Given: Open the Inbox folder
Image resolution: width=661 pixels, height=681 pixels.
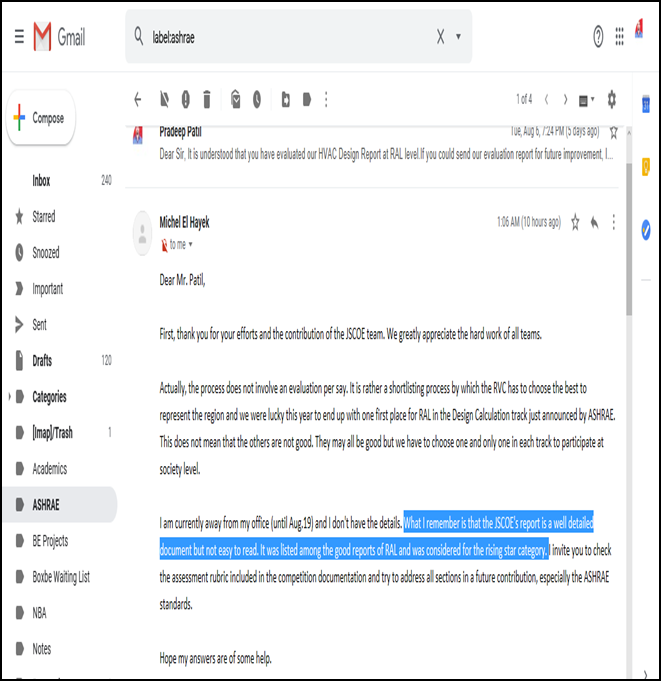Looking at the screenshot, I should (60, 180).
